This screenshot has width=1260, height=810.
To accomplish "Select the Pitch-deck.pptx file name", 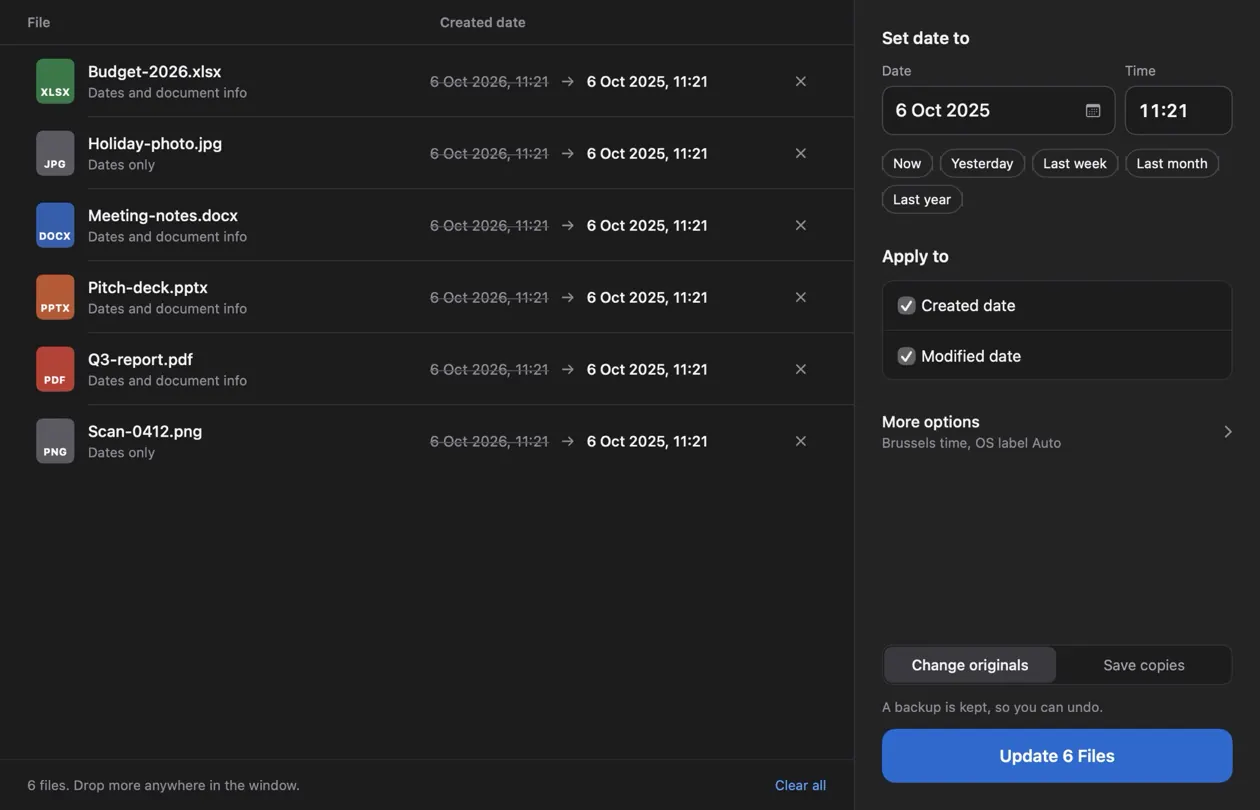I will click(x=148, y=287).
